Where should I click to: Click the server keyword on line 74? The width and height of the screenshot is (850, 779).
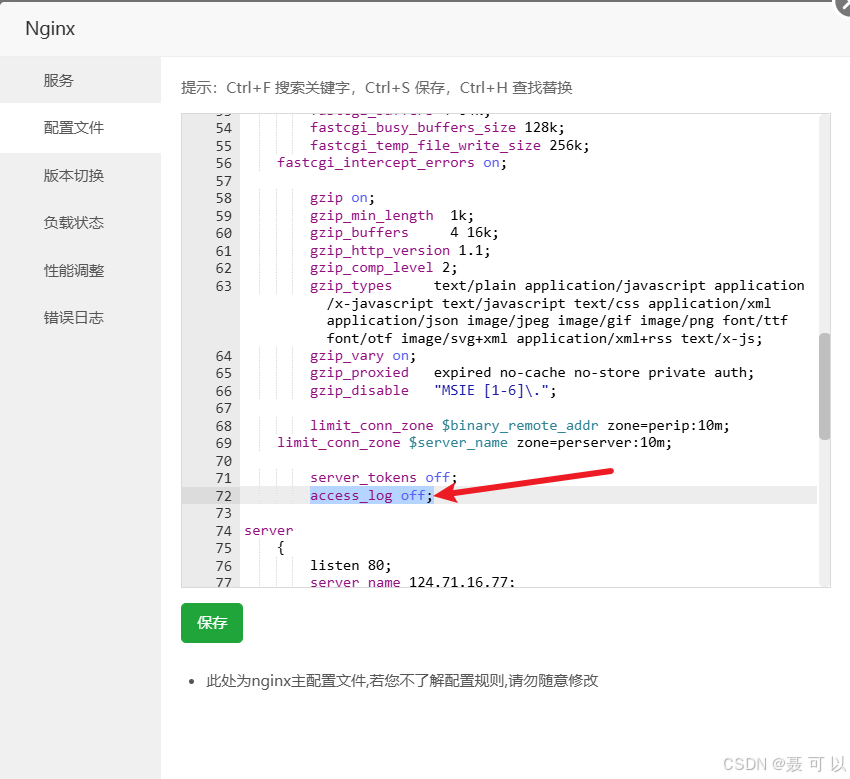(x=268, y=531)
